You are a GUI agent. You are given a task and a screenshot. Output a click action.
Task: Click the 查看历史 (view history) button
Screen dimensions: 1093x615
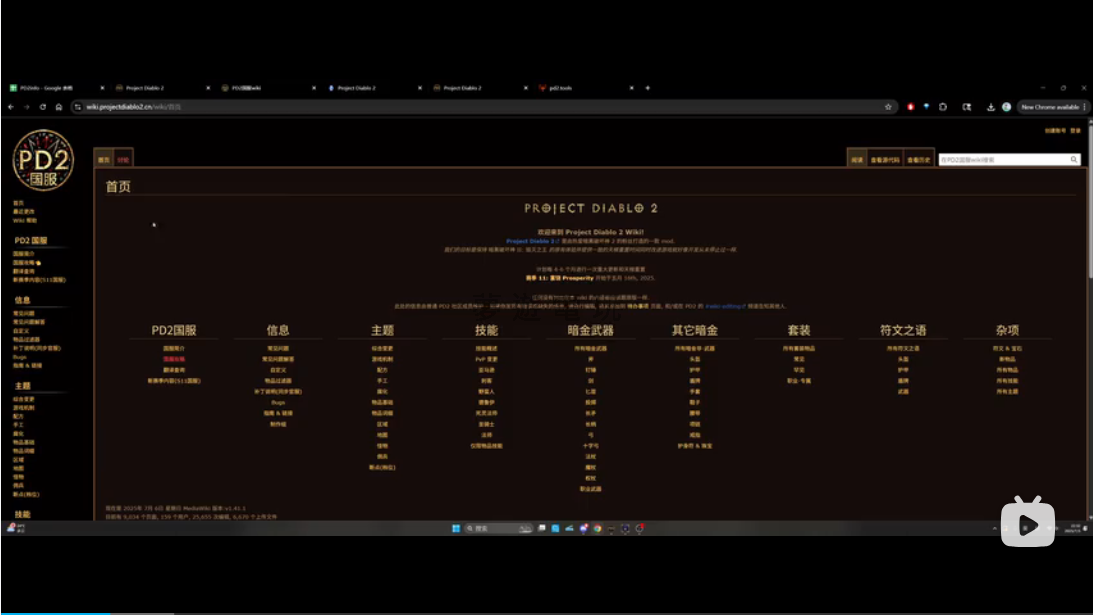coord(917,159)
